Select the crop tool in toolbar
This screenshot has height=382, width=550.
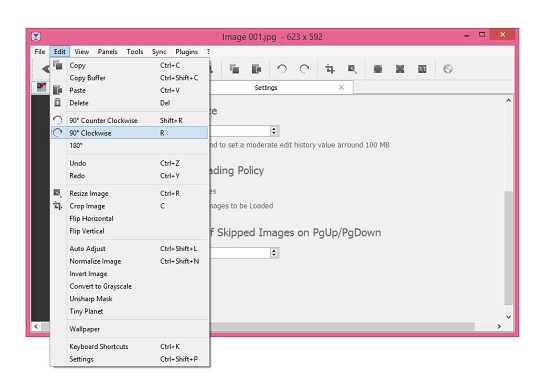point(329,69)
